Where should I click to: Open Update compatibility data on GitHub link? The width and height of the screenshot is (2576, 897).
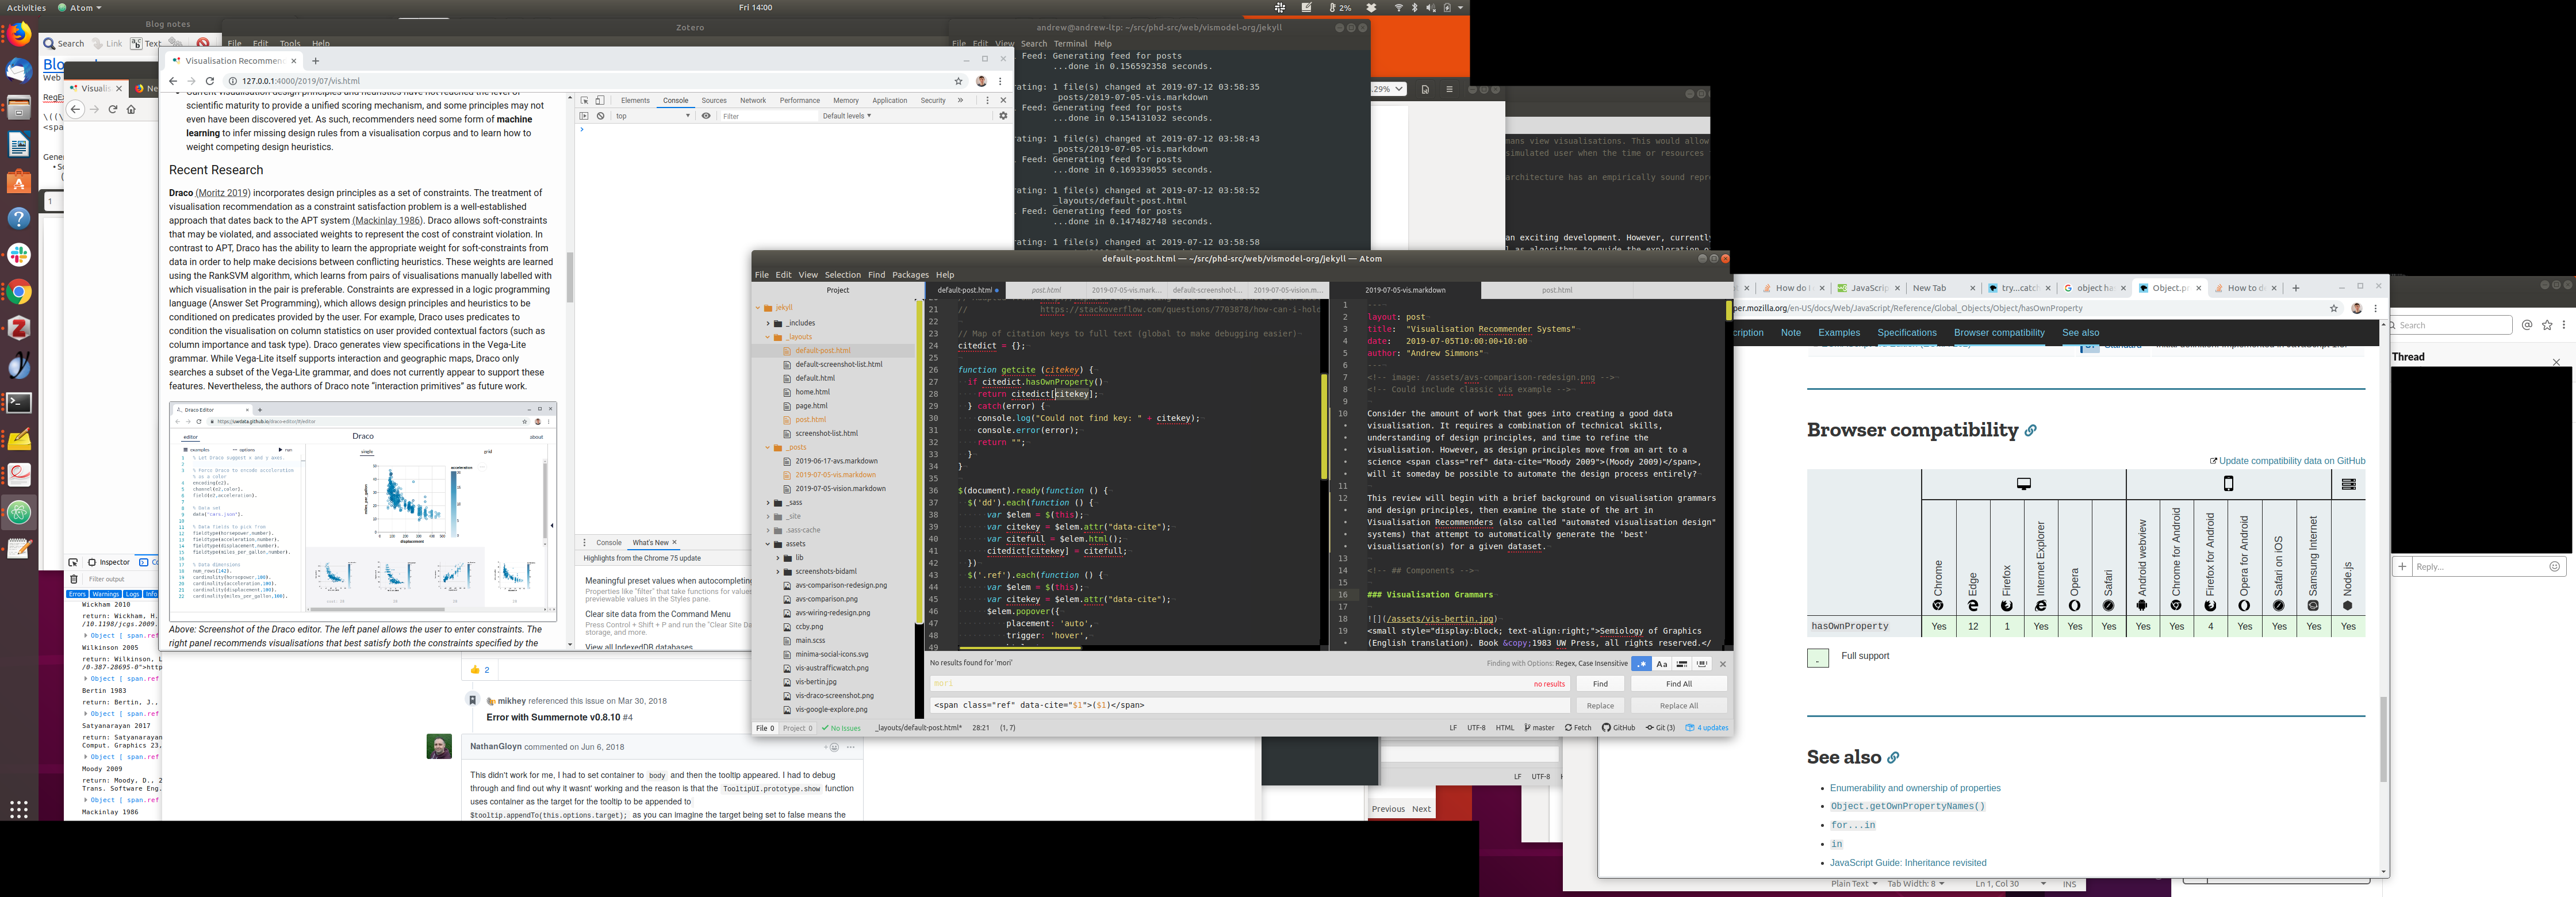(2291, 461)
